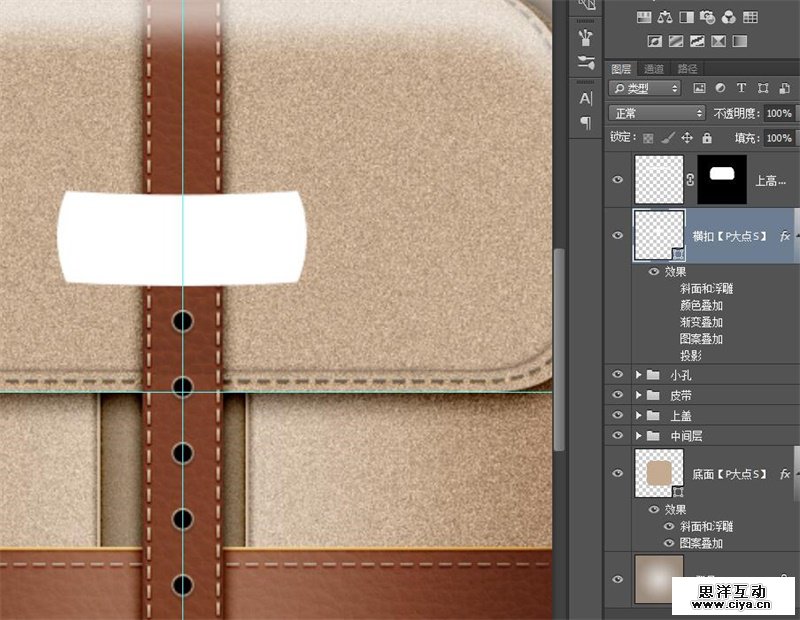800x620 pixels.
Task: Open the Character panel icon
Action: (x=586, y=98)
